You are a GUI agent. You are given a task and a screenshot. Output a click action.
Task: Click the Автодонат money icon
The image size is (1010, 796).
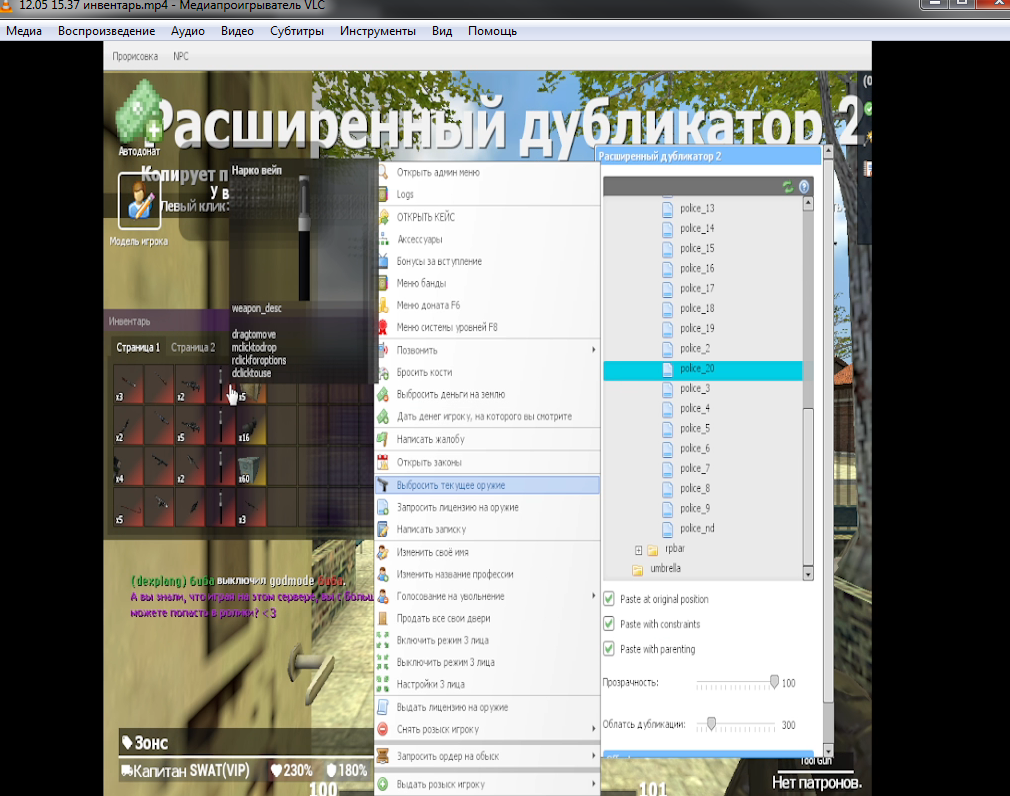(138, 118)
